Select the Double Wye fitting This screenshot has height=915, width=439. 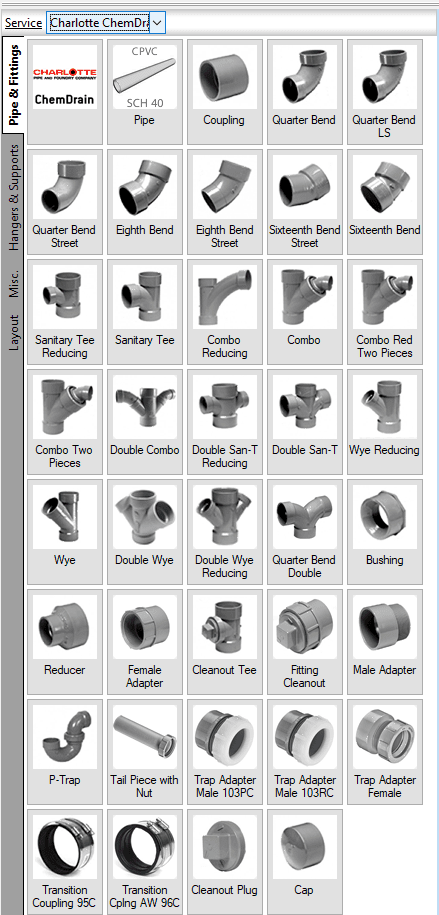145,532
